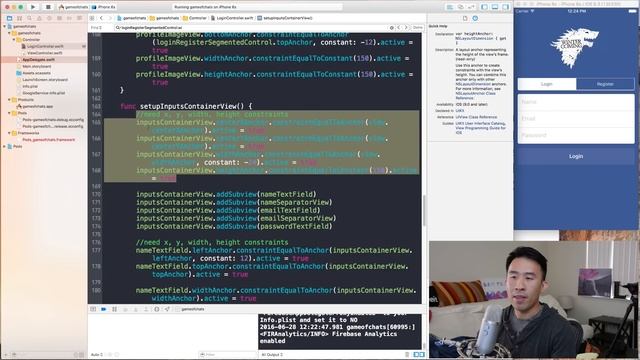This screenshot has width=640, height=360.
Task: Open NSLayoutAnchor Class Reference link
Action: [476, 96]
